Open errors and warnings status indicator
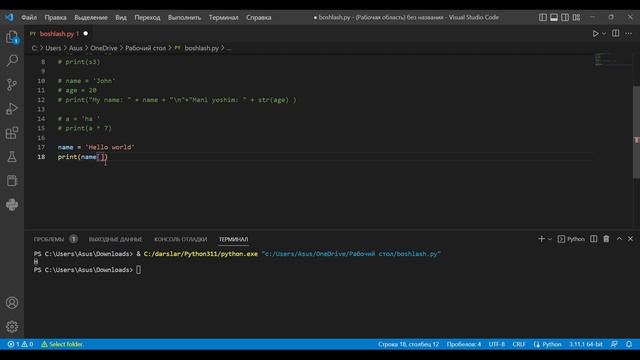Image resolution: width=640 pixels, height=360 pixels. [20, 344]
